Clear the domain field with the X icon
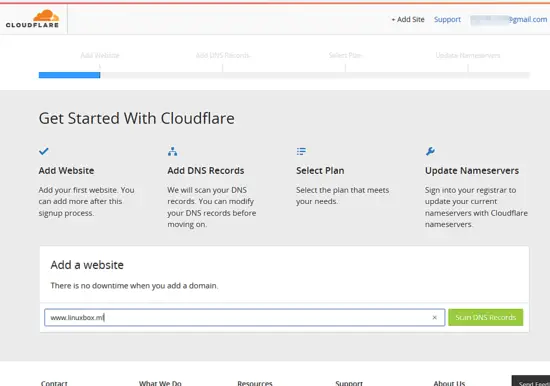Screen dimensions: 550x386 (435, 318)
